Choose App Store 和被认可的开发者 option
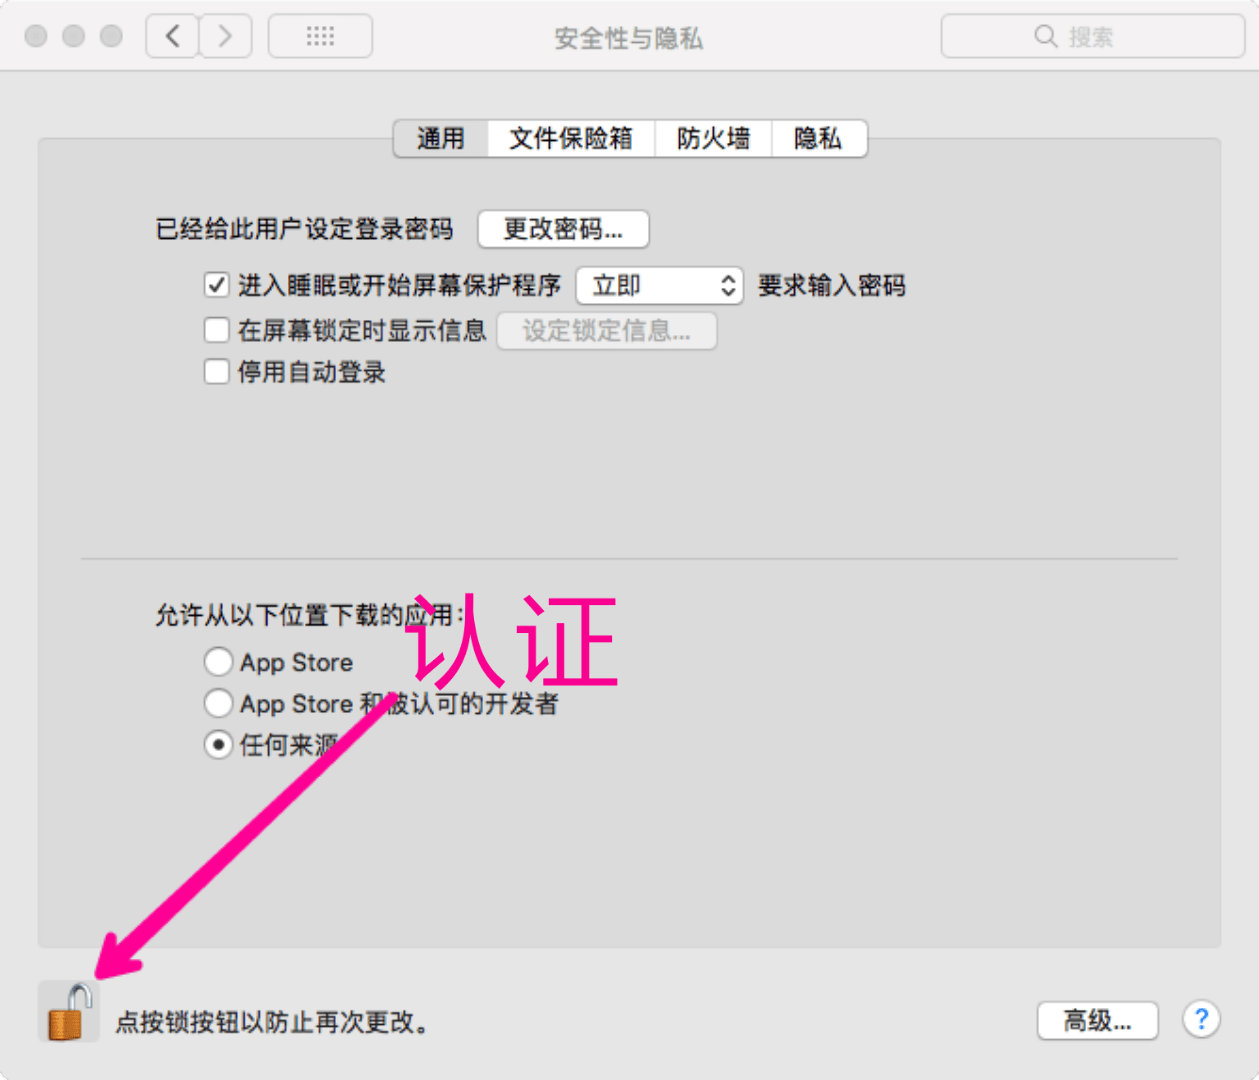1259x1080 pixels. coord(219,703)
